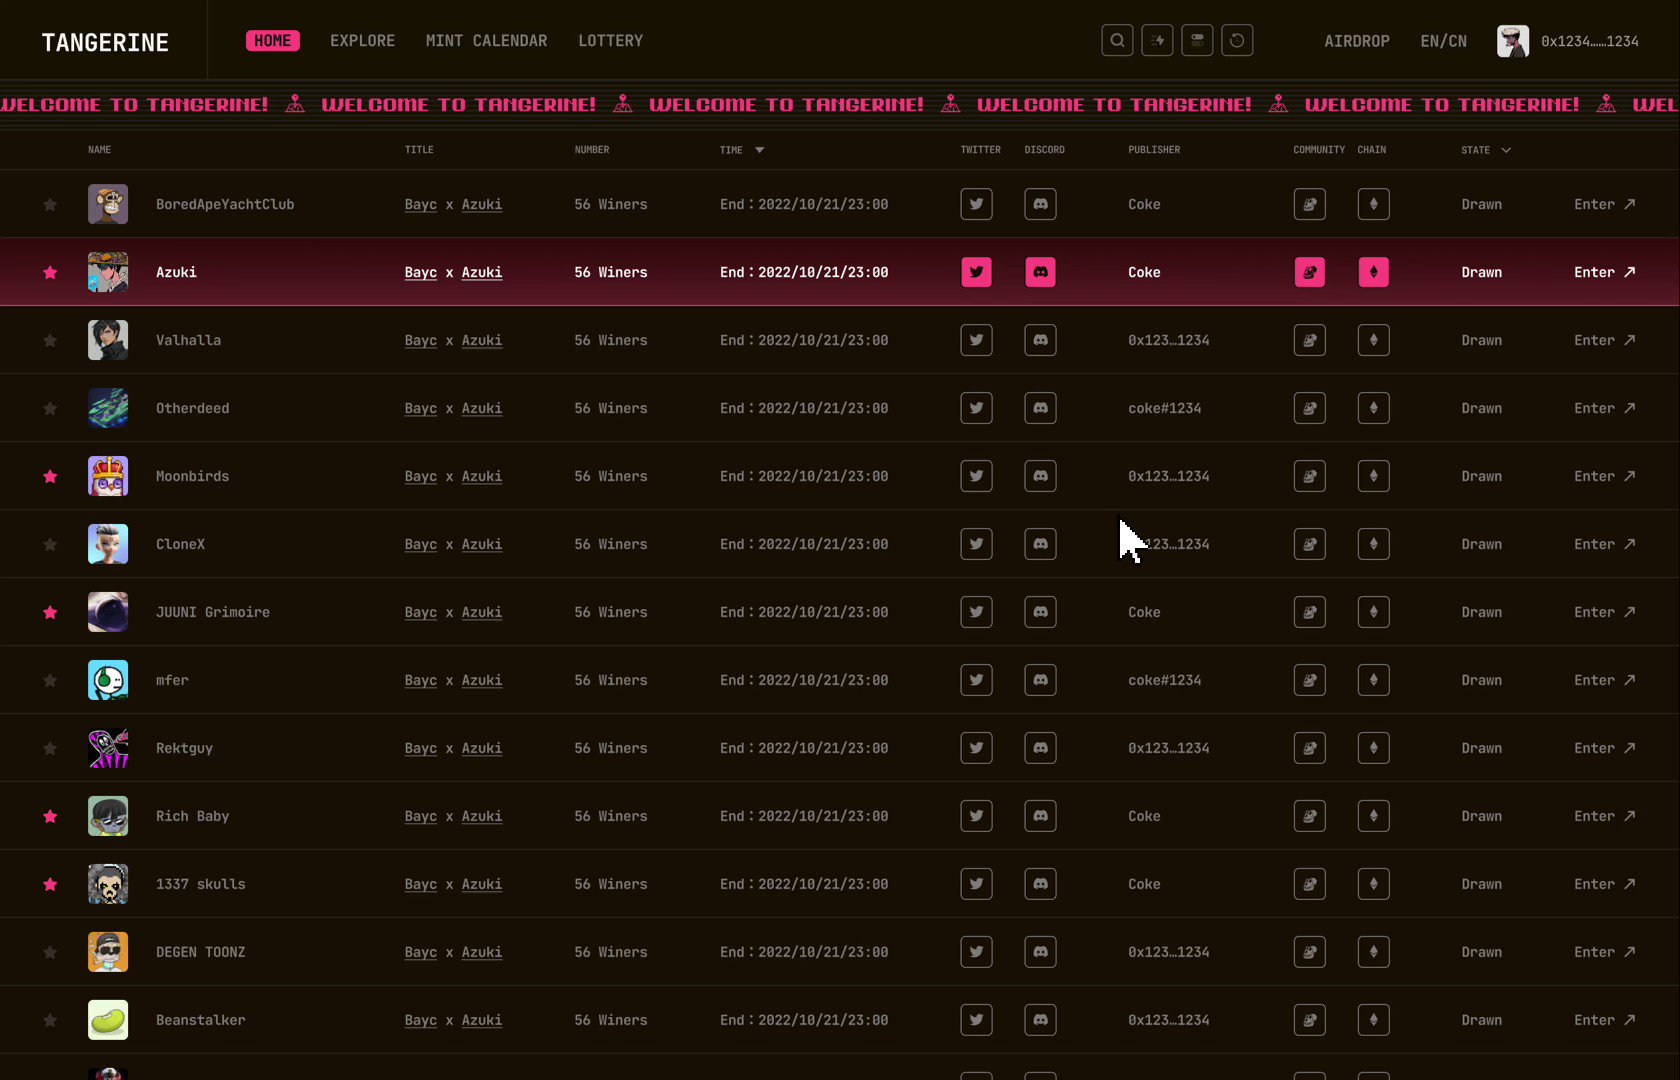Open the Azuki title link in Otherdeed row
The width and height of the screenshot is (1680, 1080).
coord(482,409)
